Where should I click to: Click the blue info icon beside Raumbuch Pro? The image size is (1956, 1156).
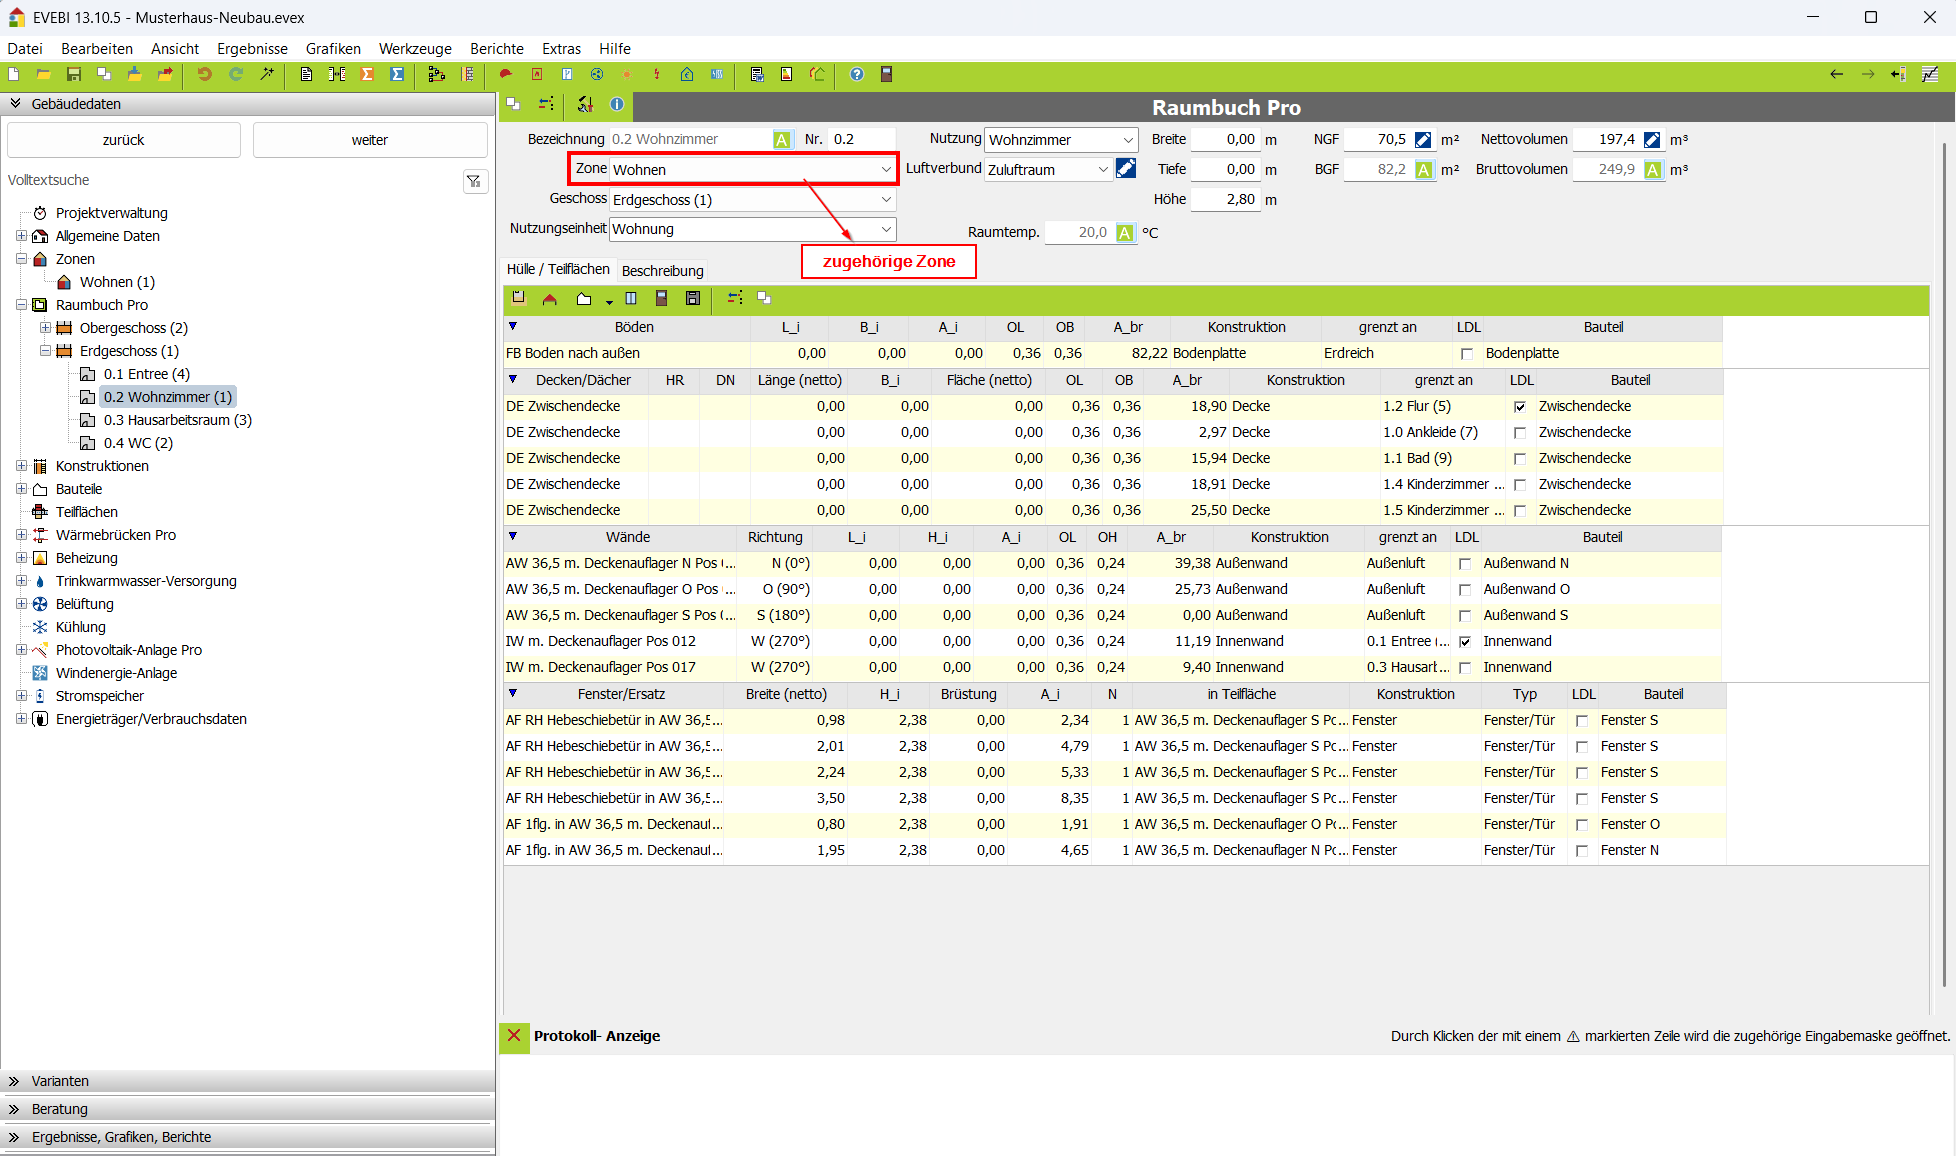click(617, 104)
